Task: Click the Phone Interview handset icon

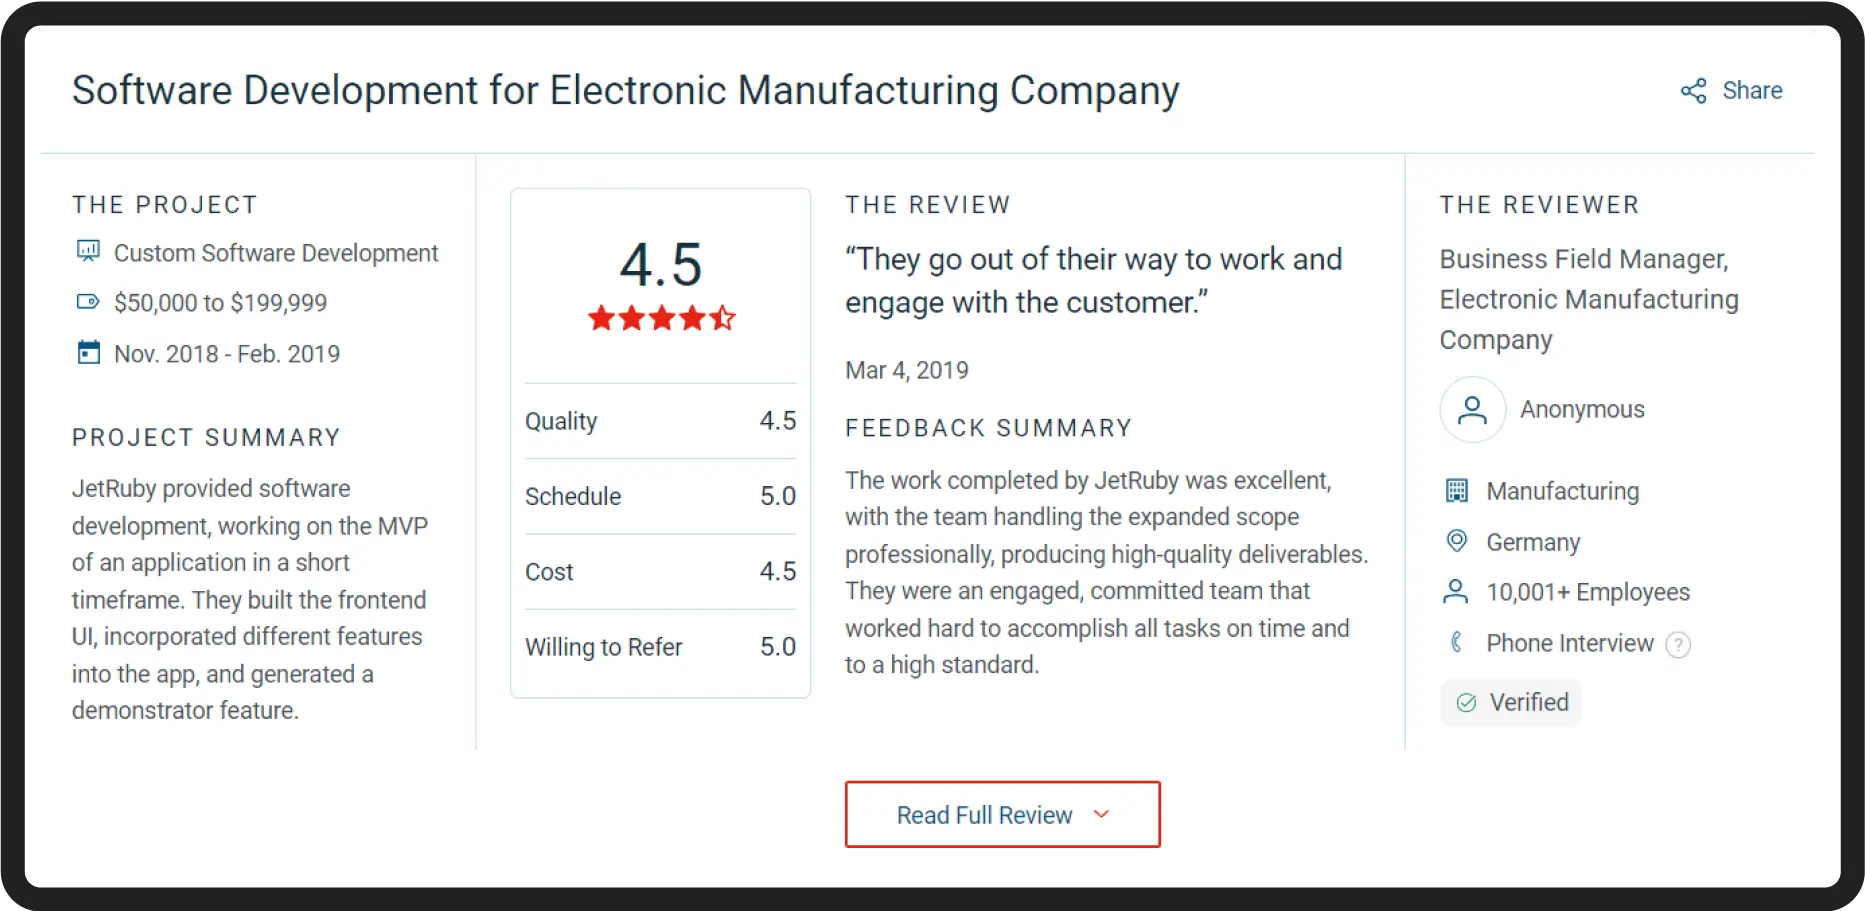Action: coord(1457,643)
